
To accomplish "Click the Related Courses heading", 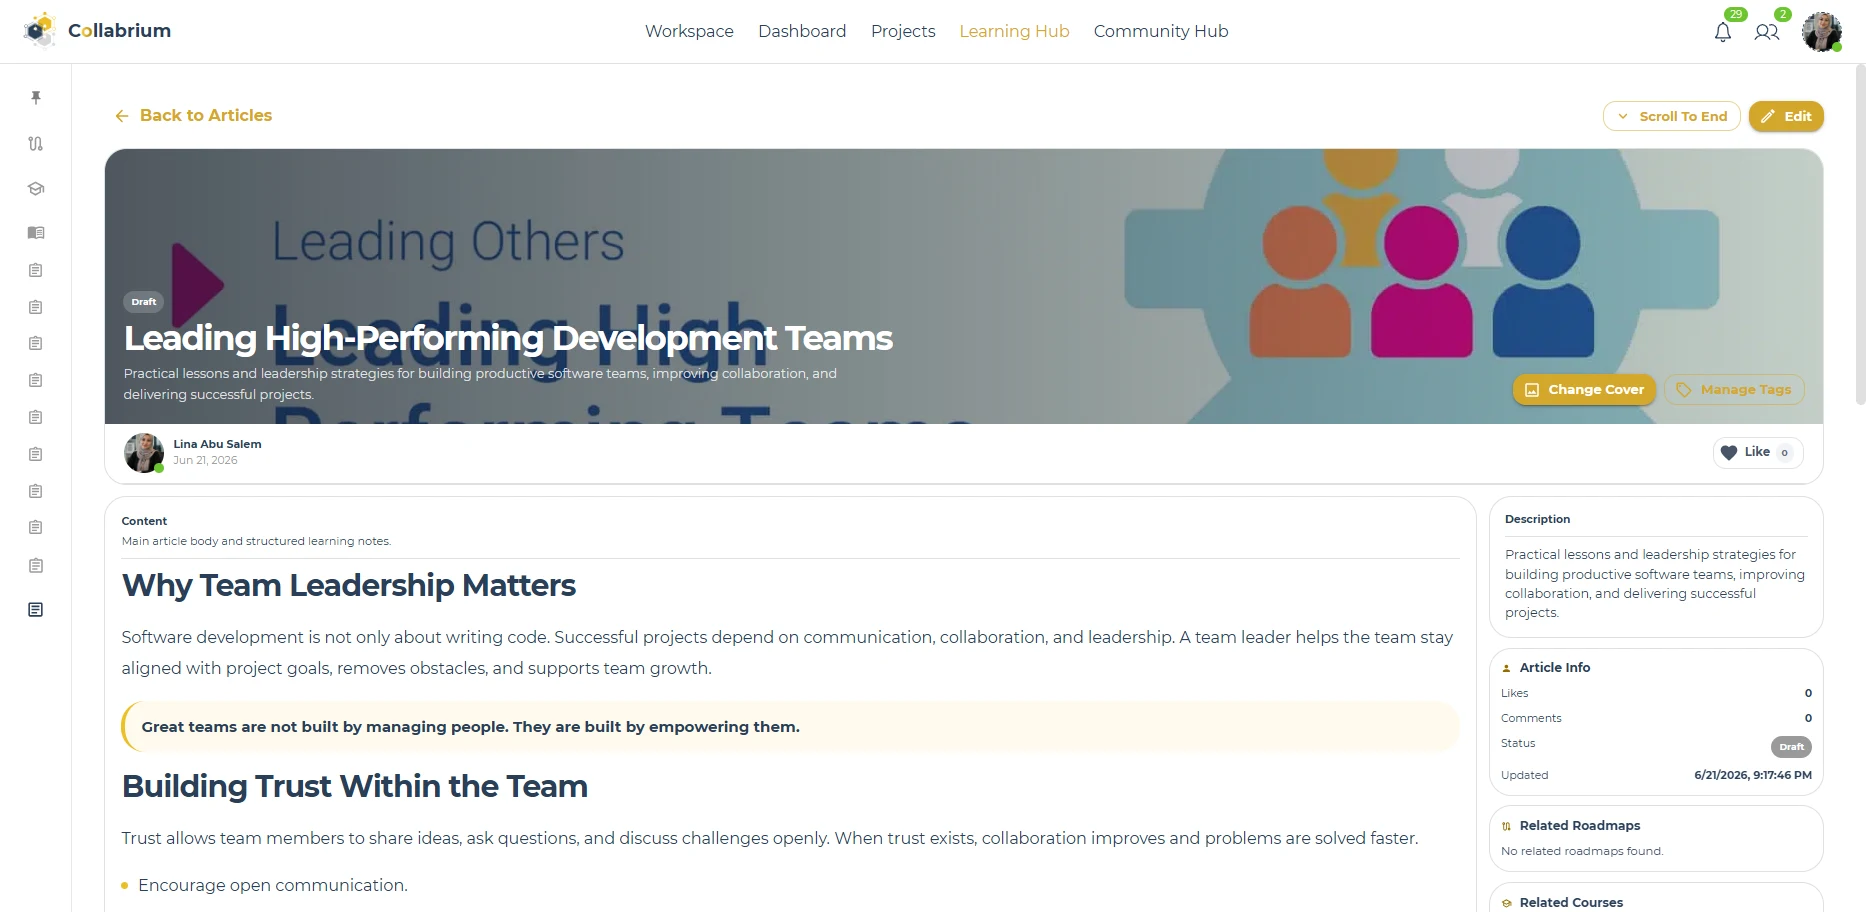I will pos(1571,902).
